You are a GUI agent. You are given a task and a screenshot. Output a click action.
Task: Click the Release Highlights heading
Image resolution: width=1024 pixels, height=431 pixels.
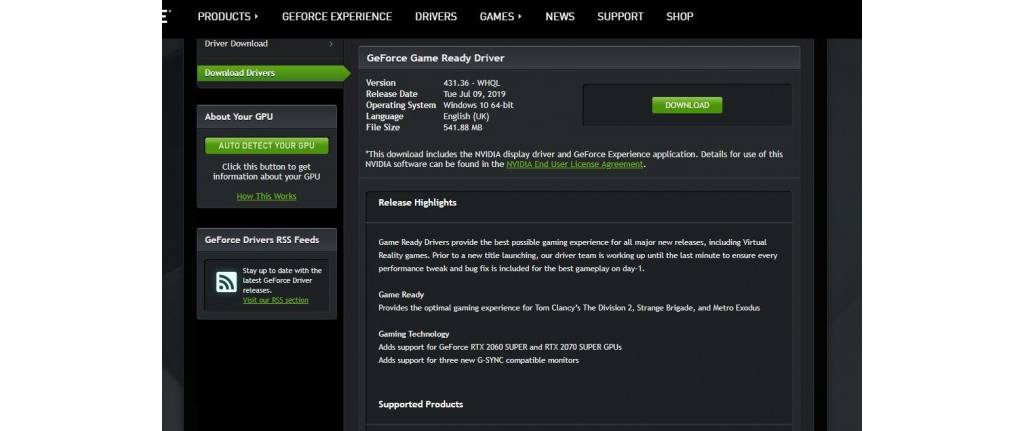(417, 202)
